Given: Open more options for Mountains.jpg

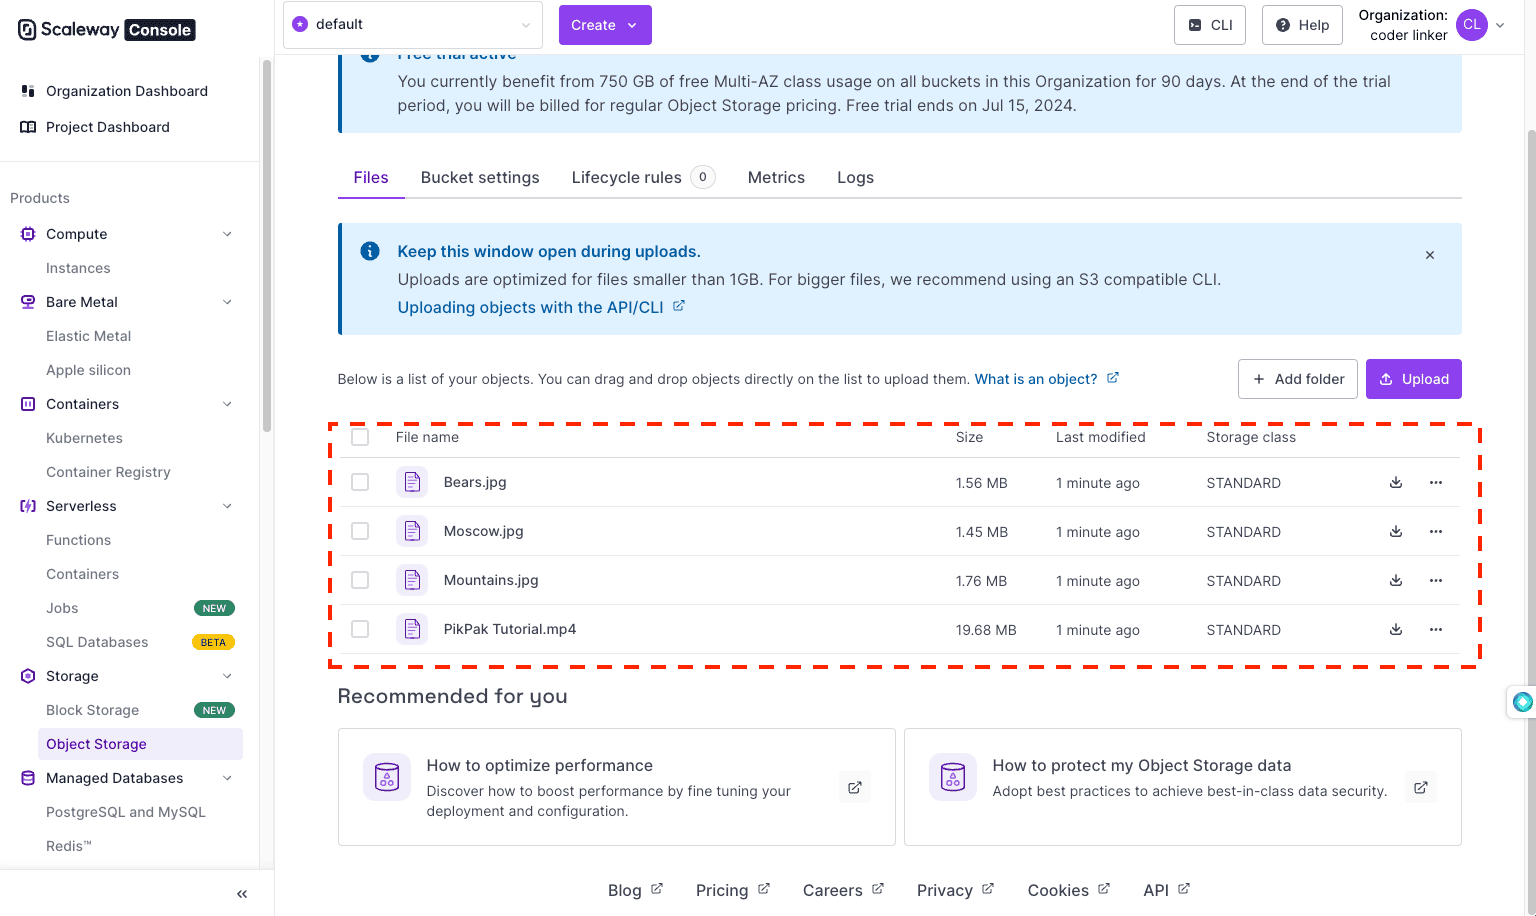Looking at the screenshot, I should (x=1436, y=580).
